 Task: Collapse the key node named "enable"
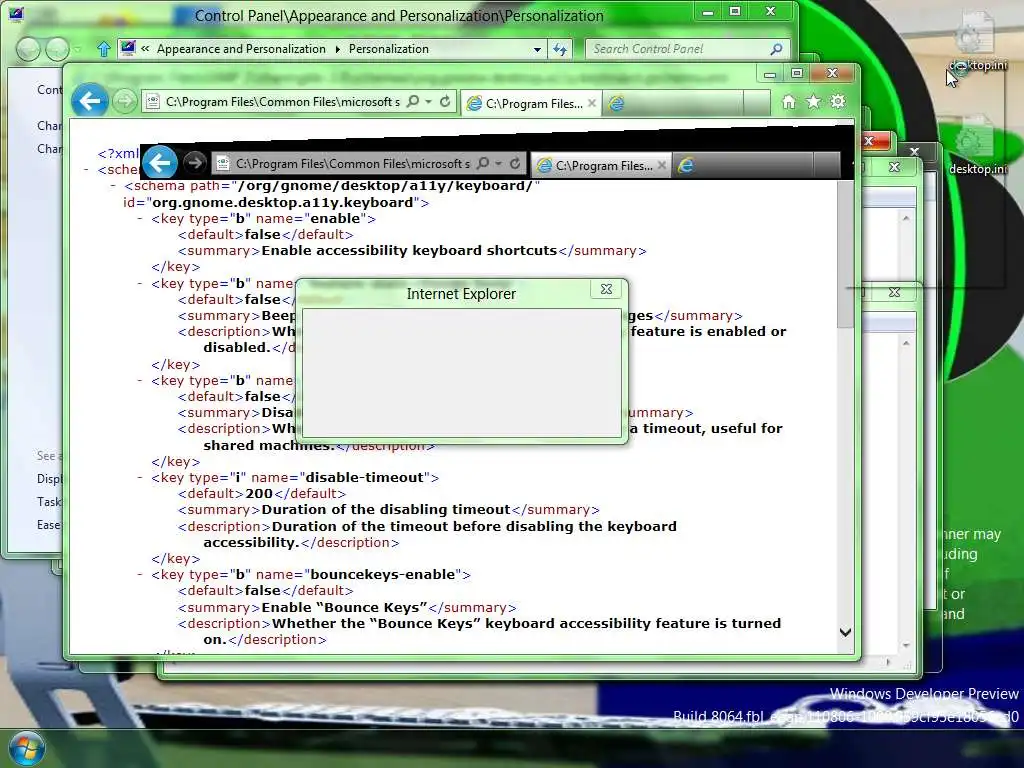(x=140, y=218)
